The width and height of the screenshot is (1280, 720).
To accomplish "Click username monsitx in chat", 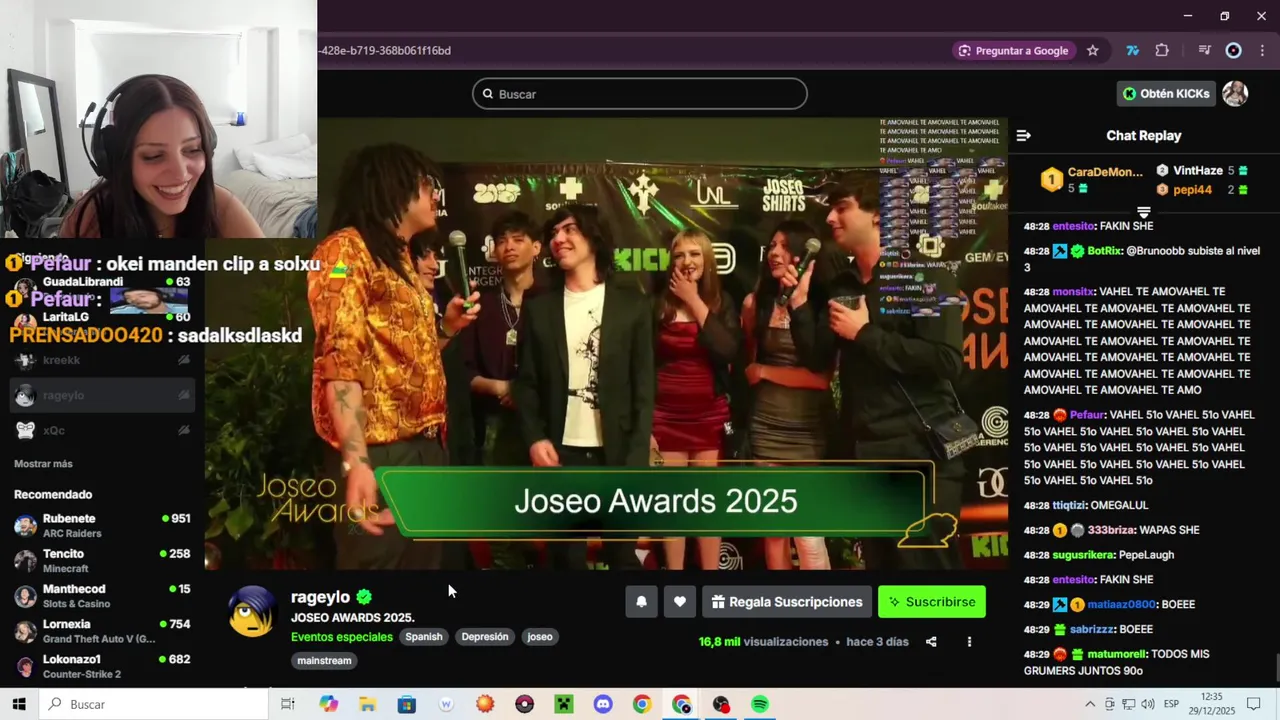I will [1072, 292].
